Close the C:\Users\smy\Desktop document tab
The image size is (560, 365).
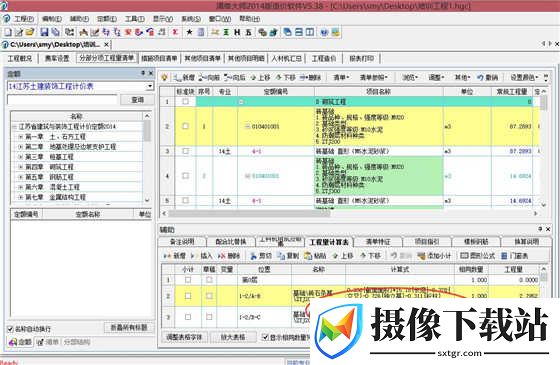[x=106, y=45]
